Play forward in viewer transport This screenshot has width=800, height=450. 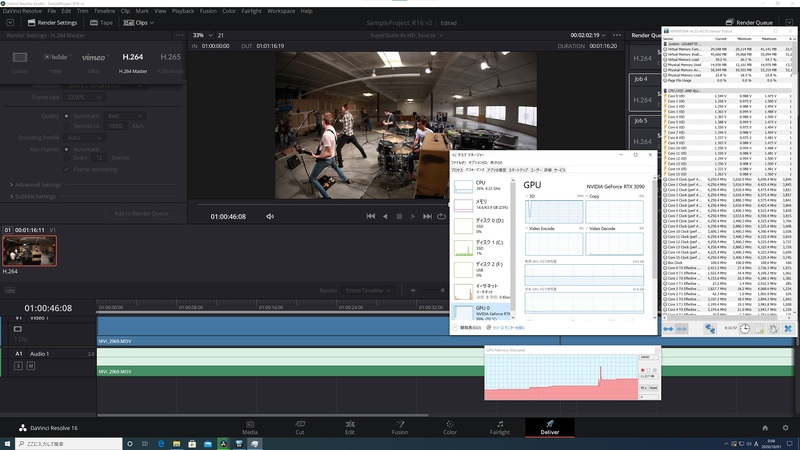[x=413, y=216]
